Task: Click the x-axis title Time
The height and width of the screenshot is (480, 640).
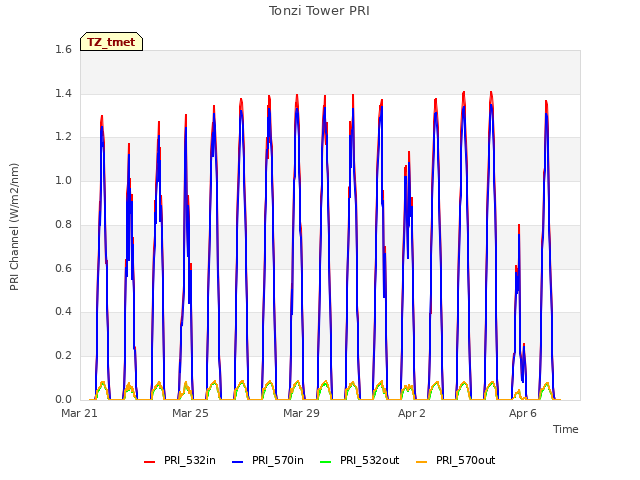Action: coord(566,429)
